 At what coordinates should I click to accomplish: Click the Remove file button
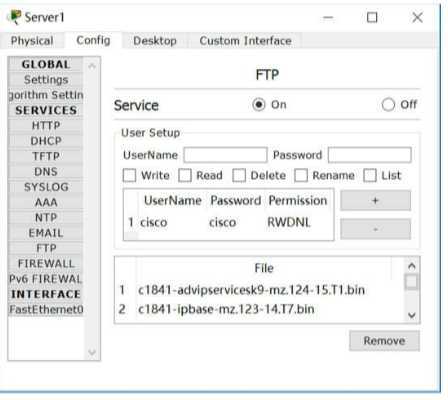384,341
